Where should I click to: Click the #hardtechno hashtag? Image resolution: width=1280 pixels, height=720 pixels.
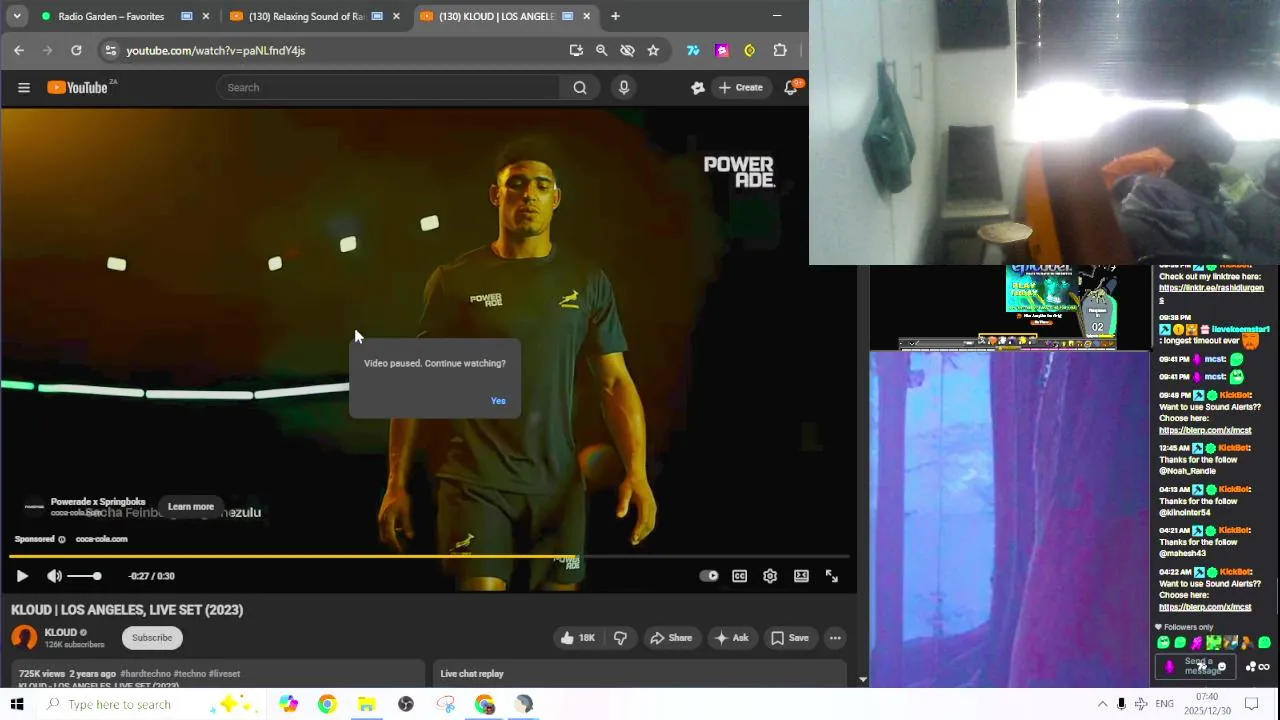[x=145, y=674]
